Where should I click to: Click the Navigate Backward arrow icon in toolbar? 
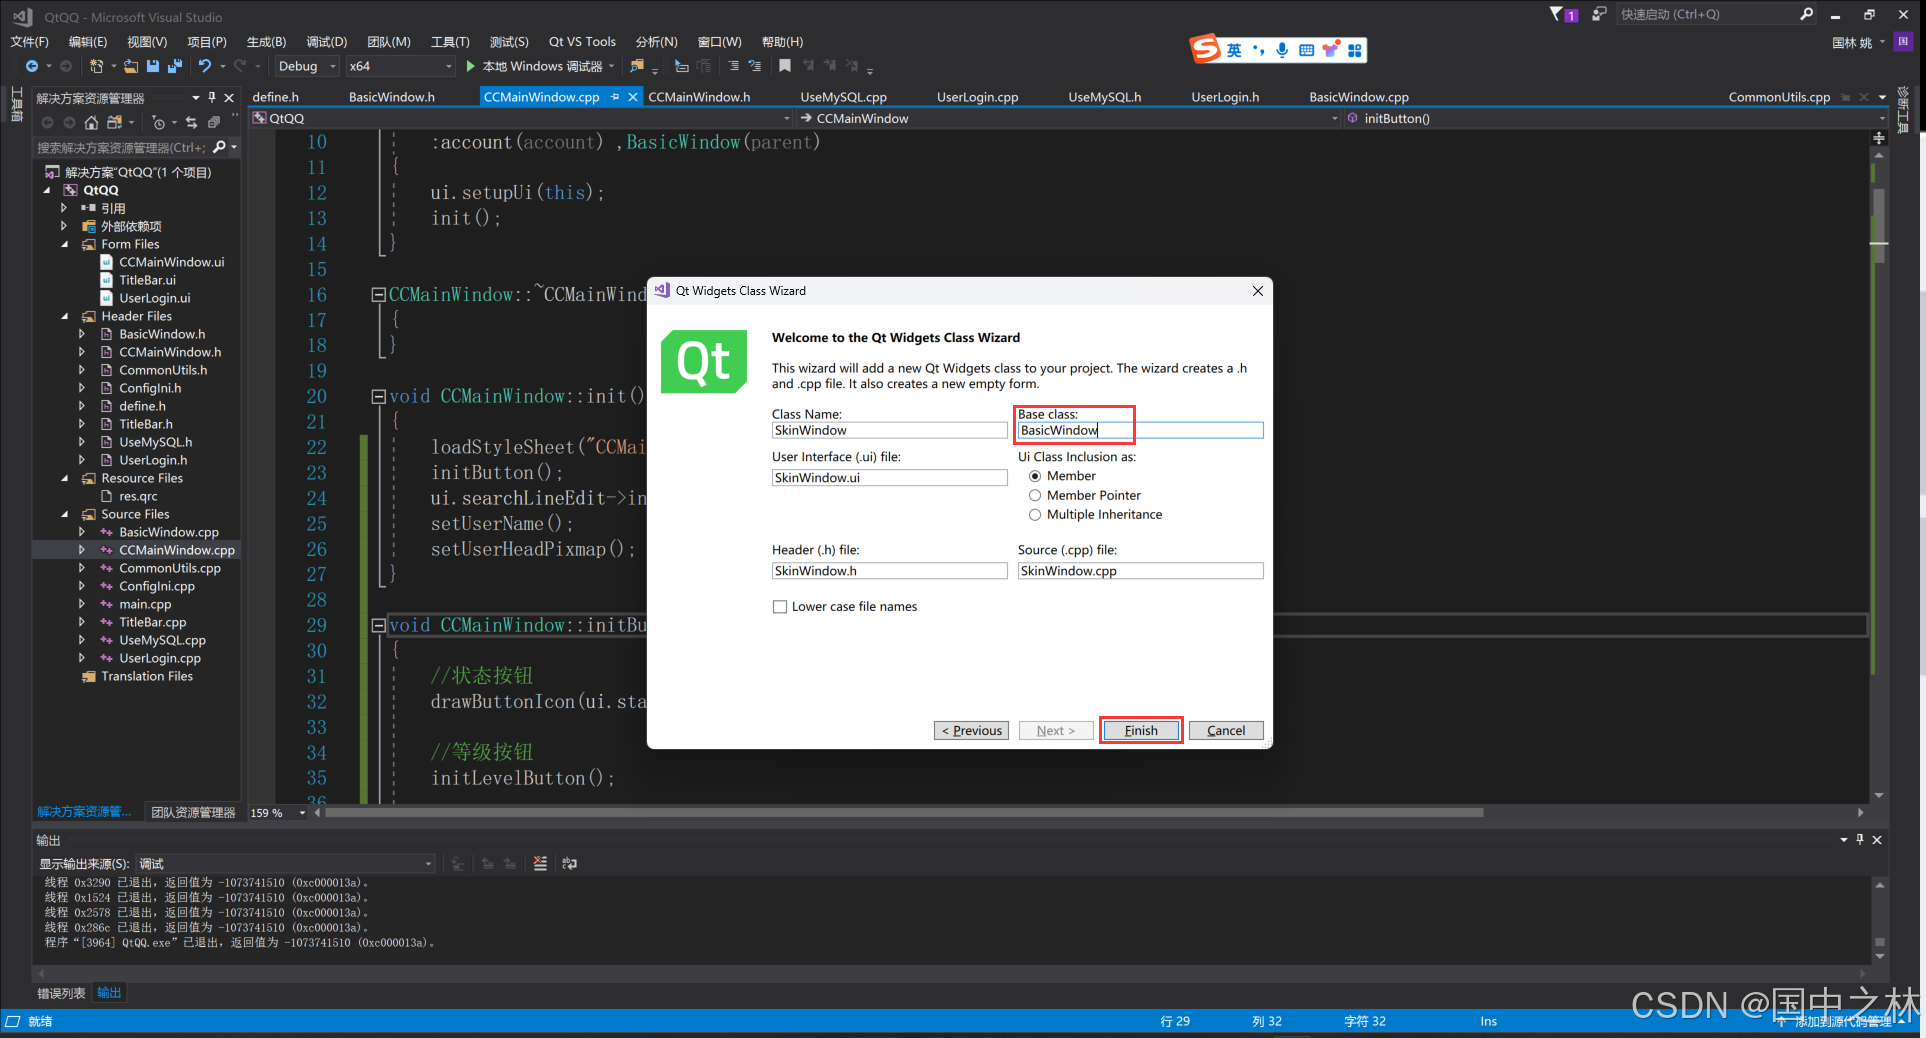click(32, 66)
